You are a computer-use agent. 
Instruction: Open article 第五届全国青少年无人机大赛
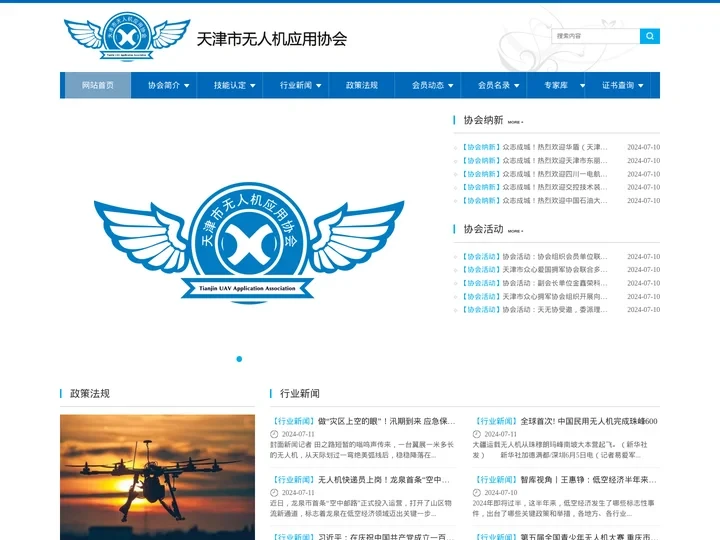click(x=589, y=536)
